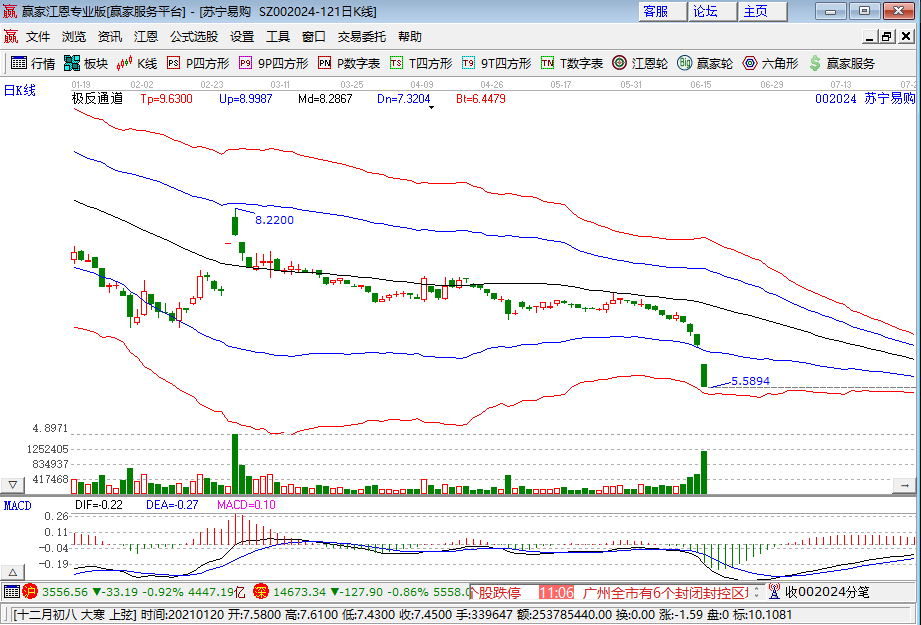The width and height of the screenshot is (921, 625).
Task: Open the 六角形 tool
Action: click(767, 62)
